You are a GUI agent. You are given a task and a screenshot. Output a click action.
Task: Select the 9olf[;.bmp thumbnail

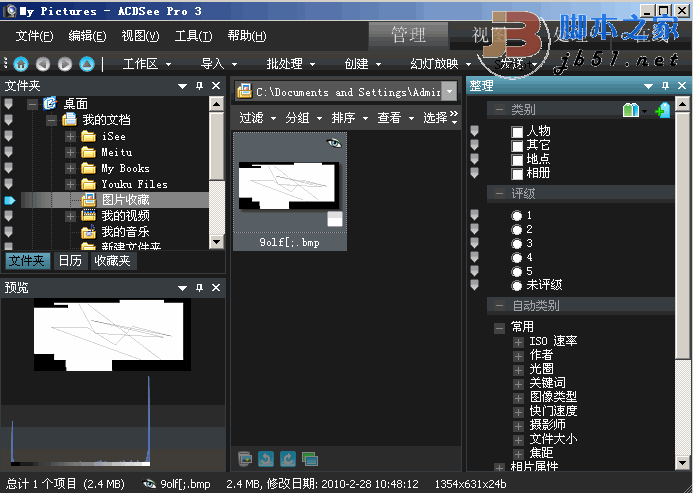pyautogui.click(x=290, y=191)
